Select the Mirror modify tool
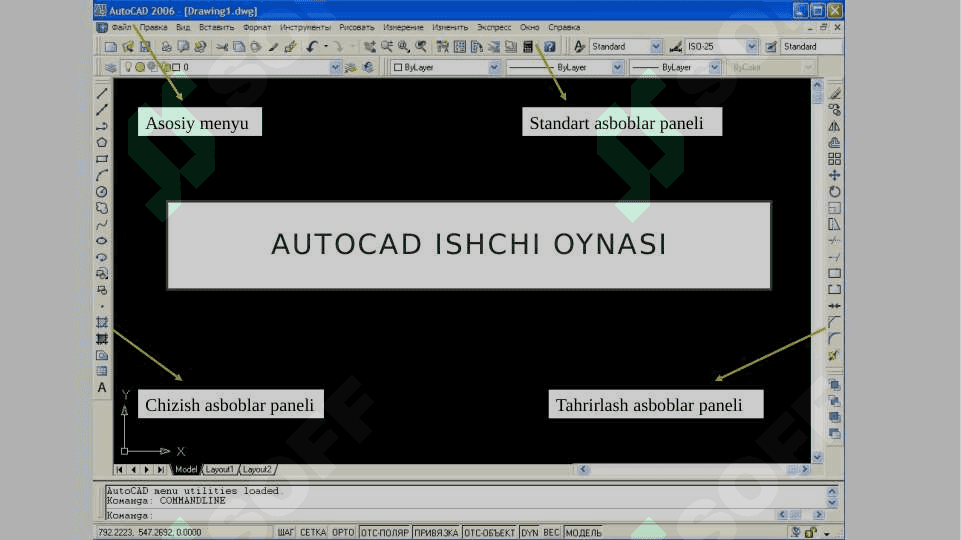The image size is (961, 540). [x=834, y=126]
